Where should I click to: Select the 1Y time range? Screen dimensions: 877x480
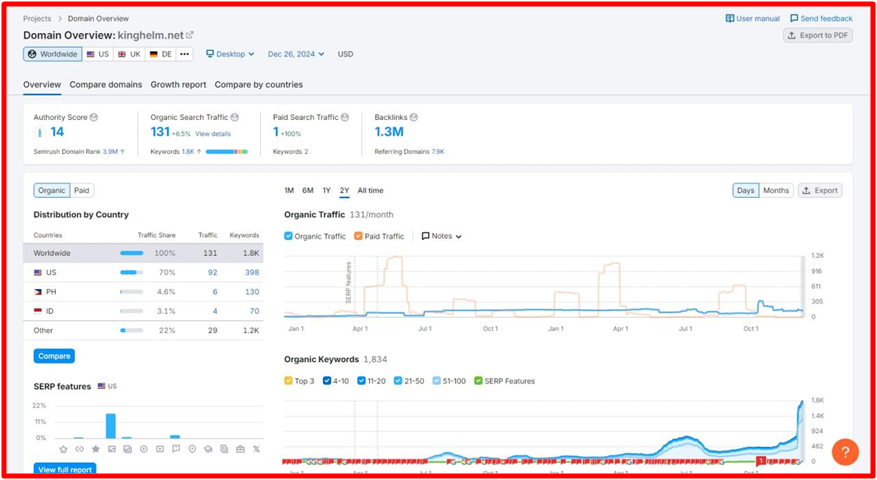pyautogui.click(x=327, y=190)
